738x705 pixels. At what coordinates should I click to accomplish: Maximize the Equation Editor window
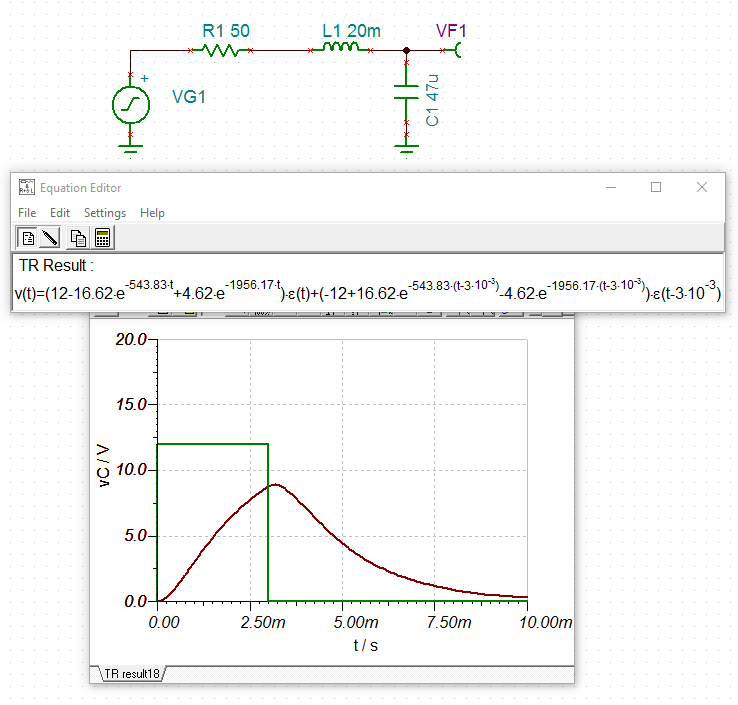656,187
